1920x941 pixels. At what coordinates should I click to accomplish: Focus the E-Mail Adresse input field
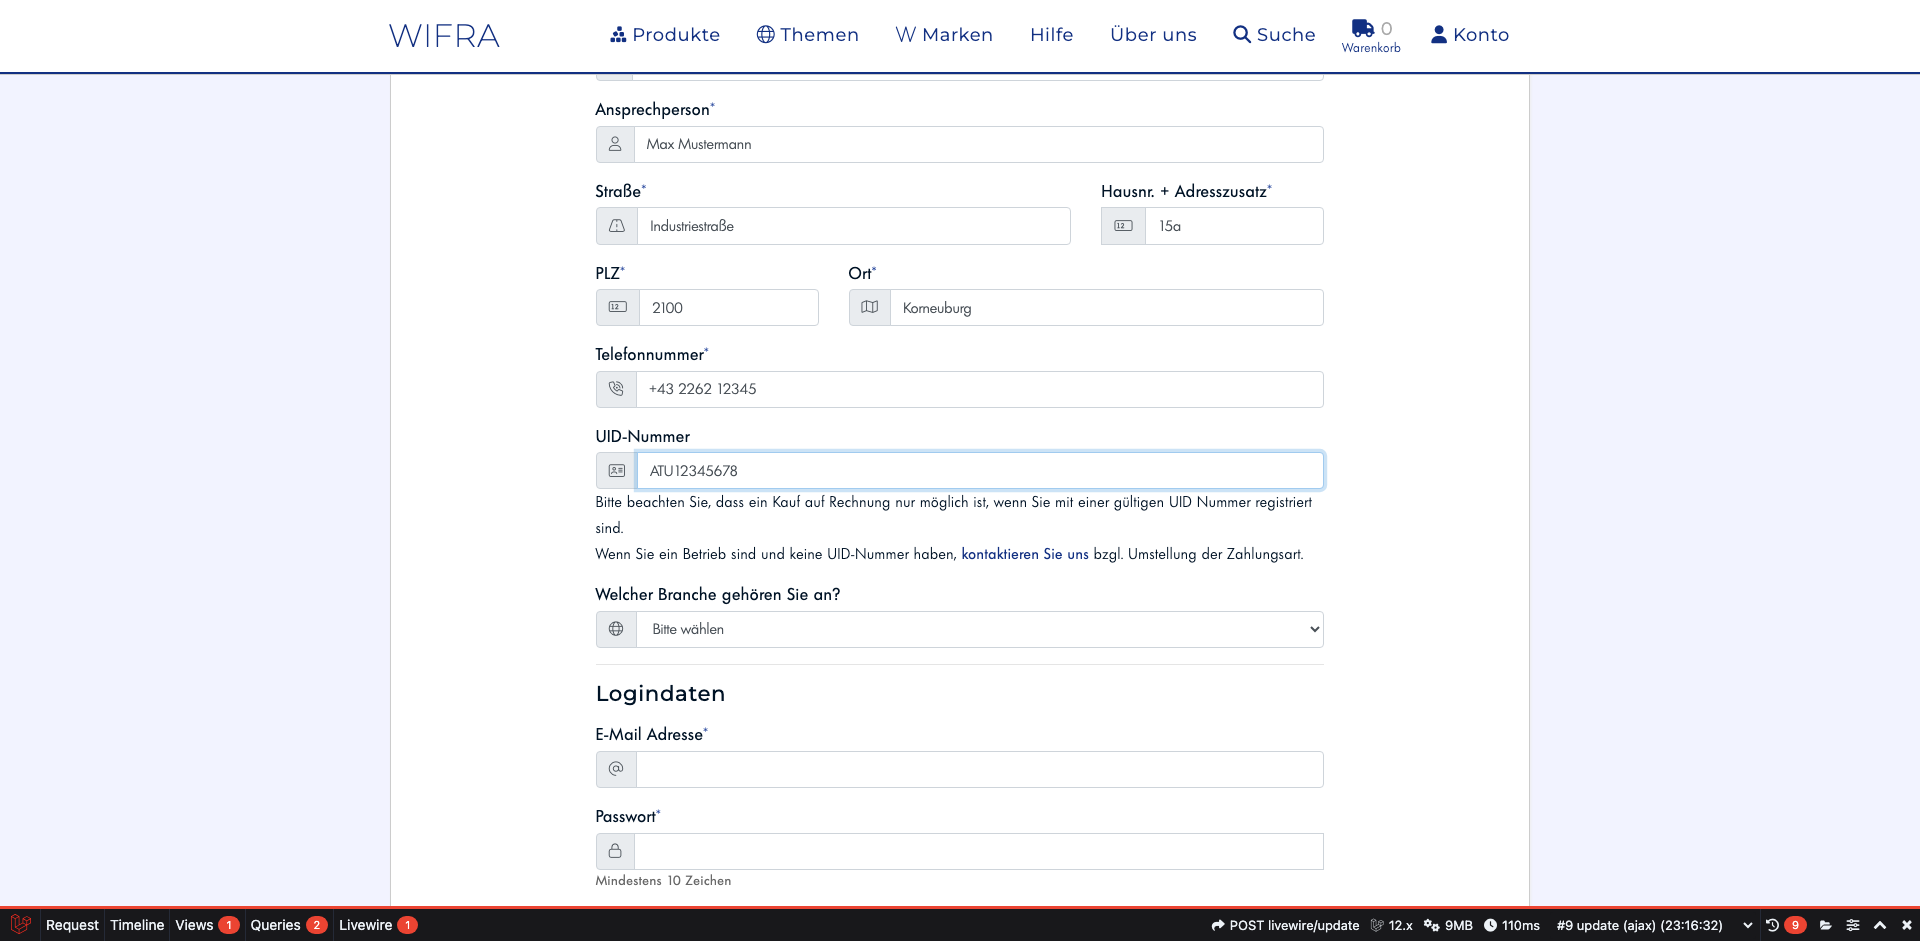click(979, 769)
